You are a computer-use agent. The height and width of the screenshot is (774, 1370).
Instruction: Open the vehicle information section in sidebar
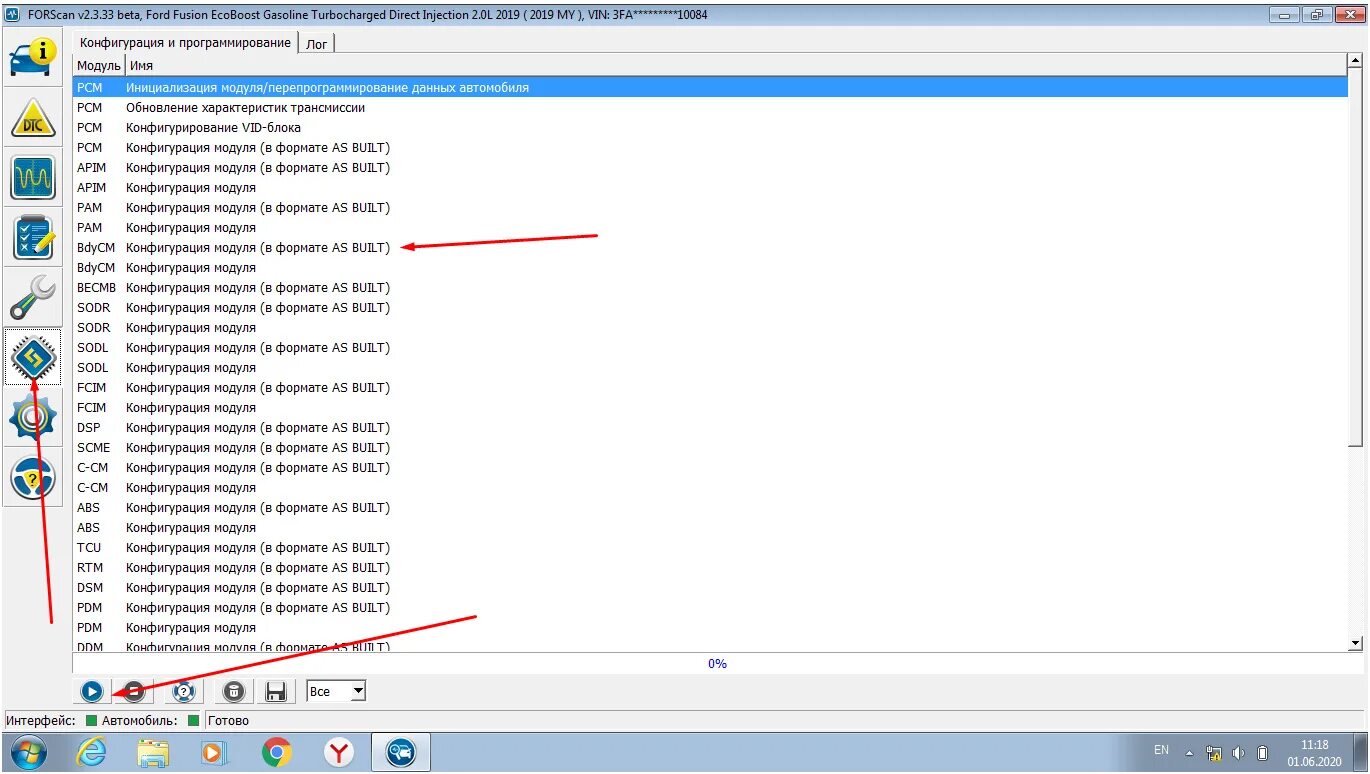coord(33,57)
